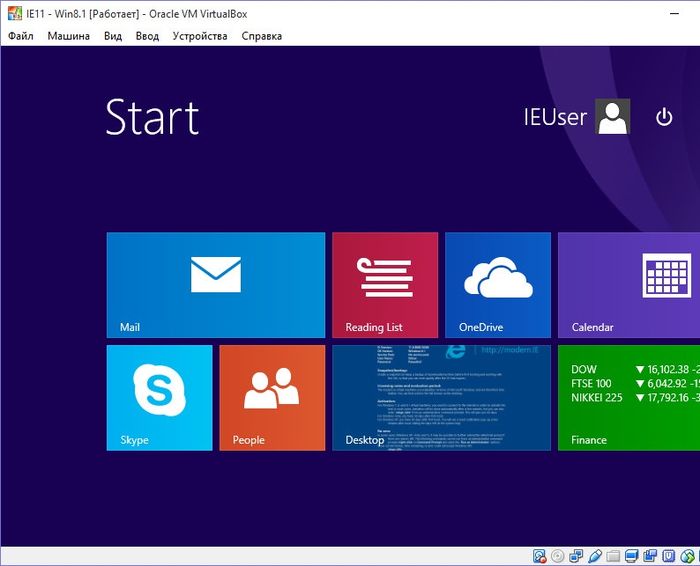Image resolution: width=700 pixels, height=566 pixels.
Task: Click the mouse integration status icon
Action: pyautogui.click(x=687, y=556)
